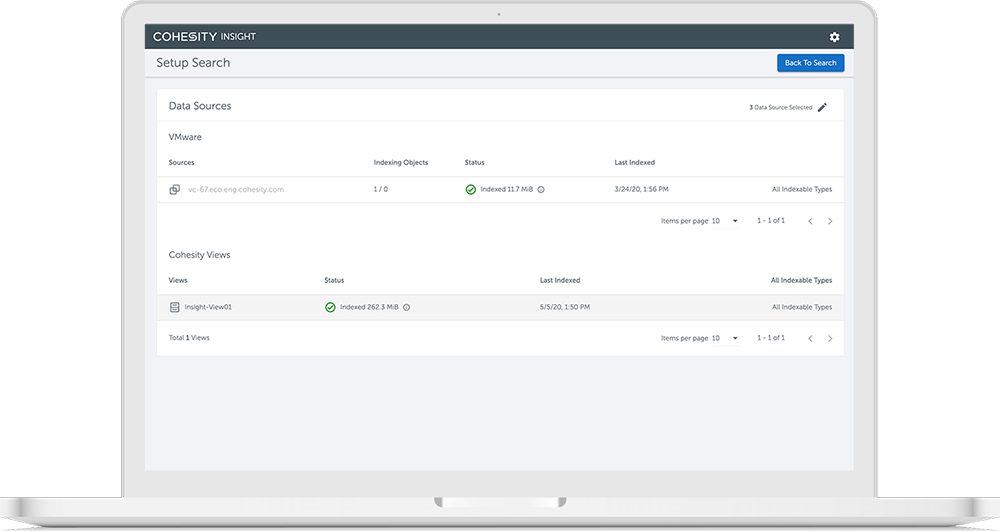Show info for Indexed 11.7 MiB
The width and height of the screenshot is (1000, 531).
point(541,189)
